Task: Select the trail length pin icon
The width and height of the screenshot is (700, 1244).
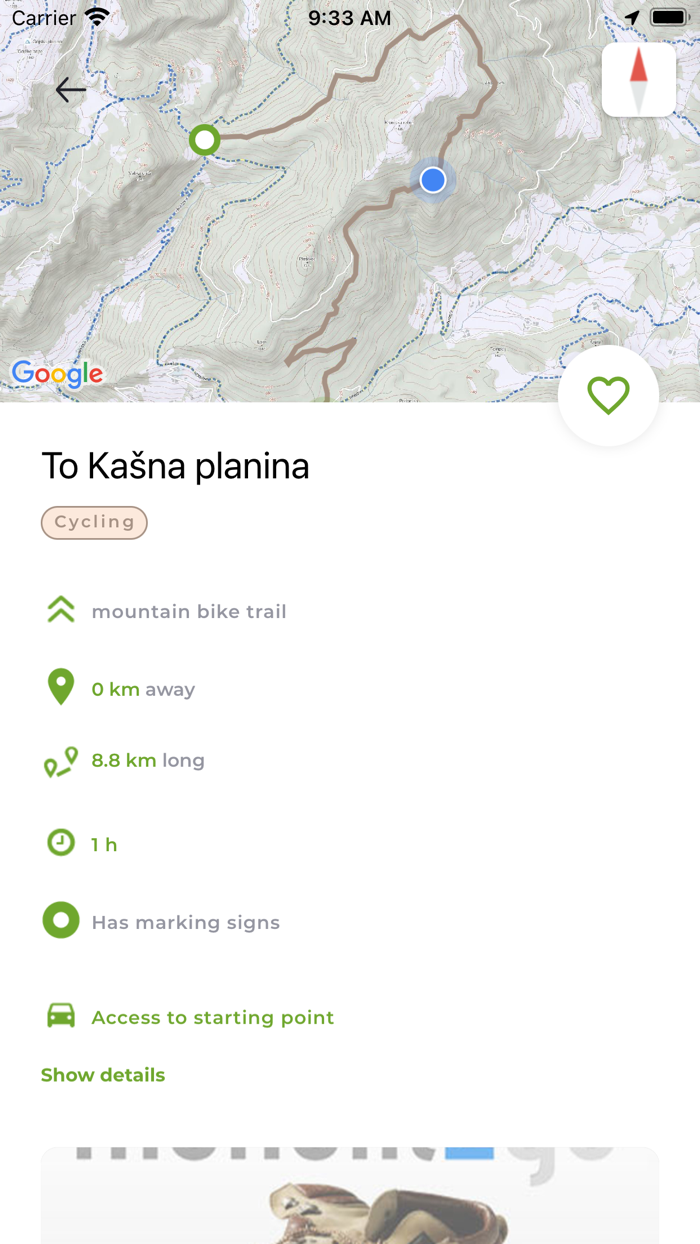Action: (61, 762)
